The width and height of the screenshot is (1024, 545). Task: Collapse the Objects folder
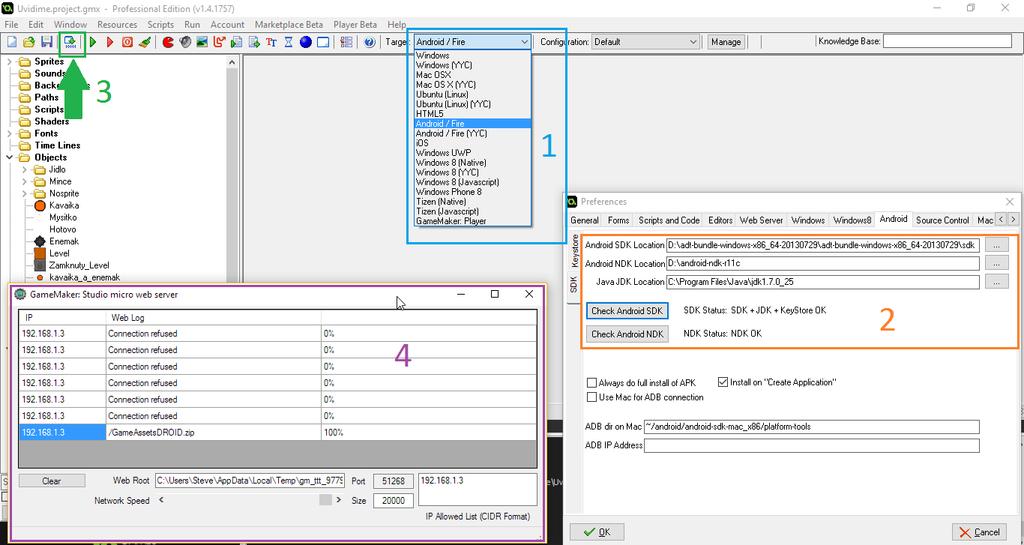pos(10,157)
